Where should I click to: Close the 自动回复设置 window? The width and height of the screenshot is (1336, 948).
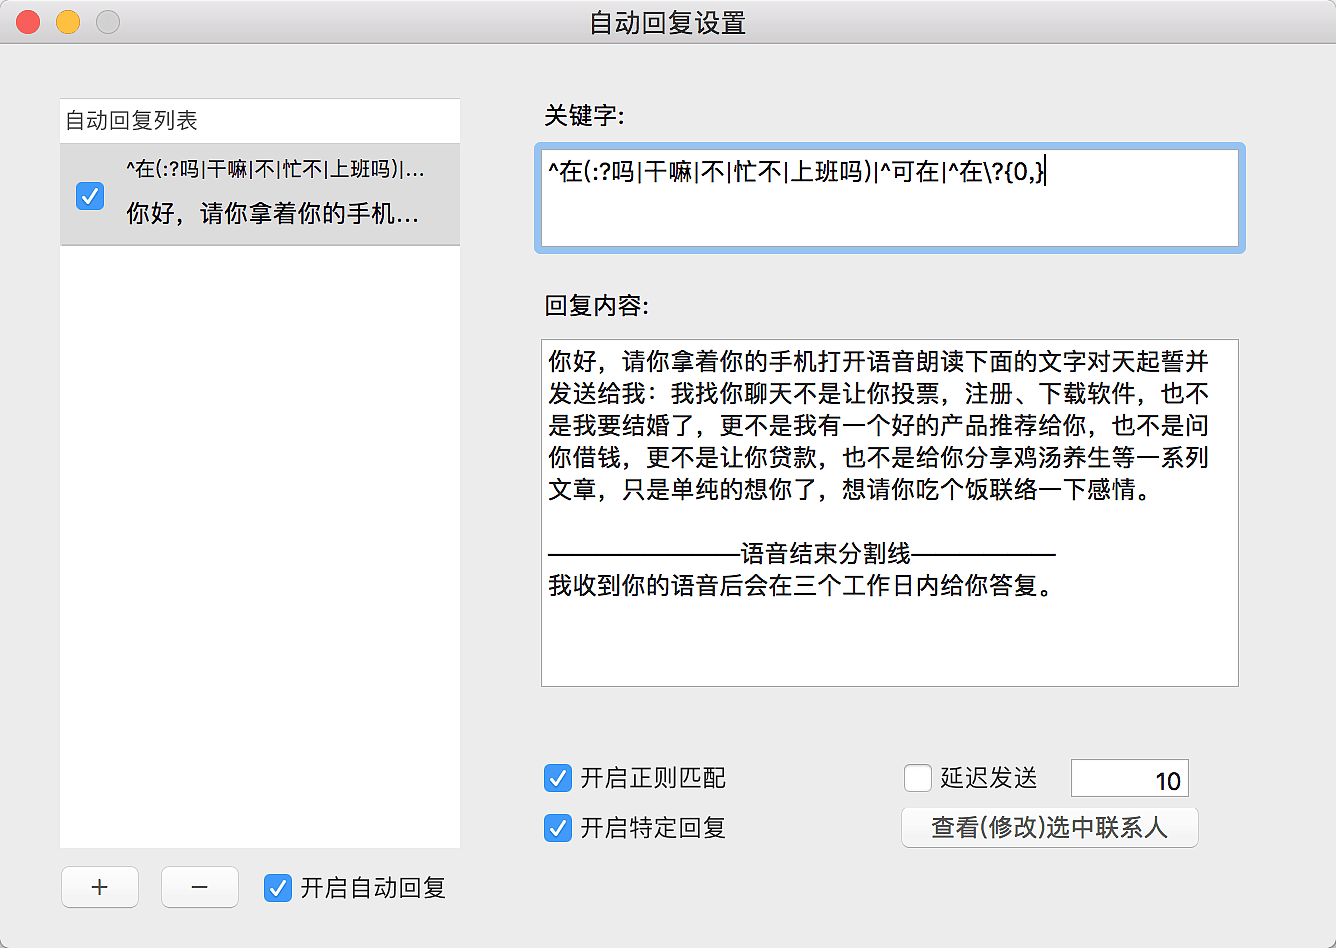tap(28, 22)
